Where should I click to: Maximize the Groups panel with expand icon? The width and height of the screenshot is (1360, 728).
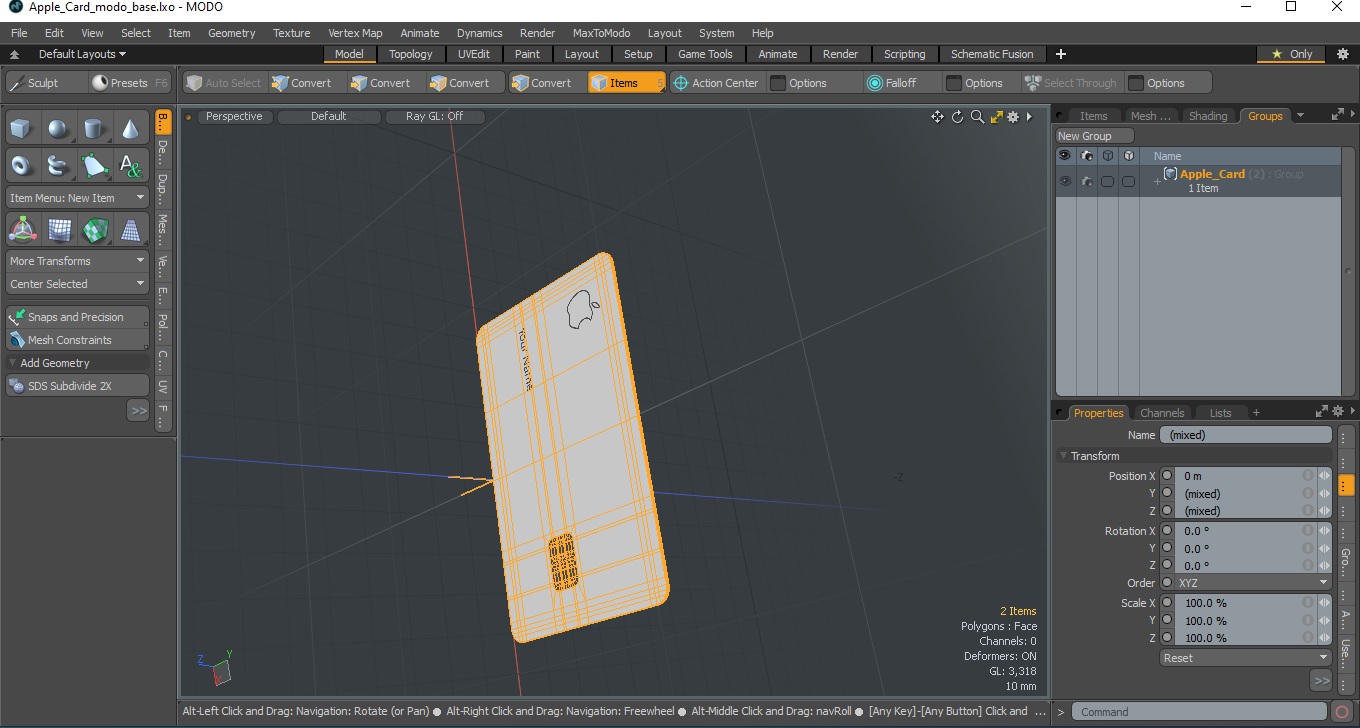(1337, 115)
